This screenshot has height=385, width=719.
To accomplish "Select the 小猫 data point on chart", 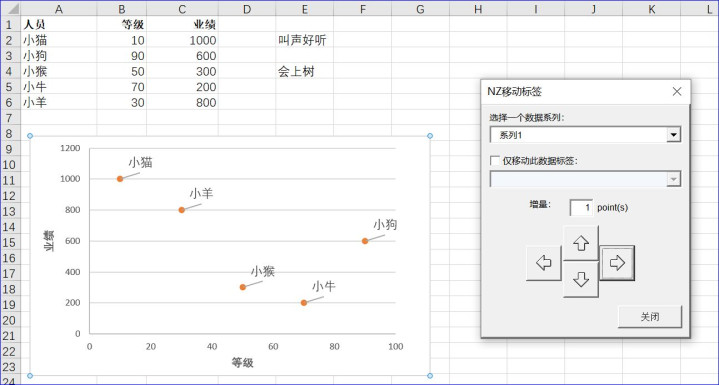I will [x=120, y=179].
